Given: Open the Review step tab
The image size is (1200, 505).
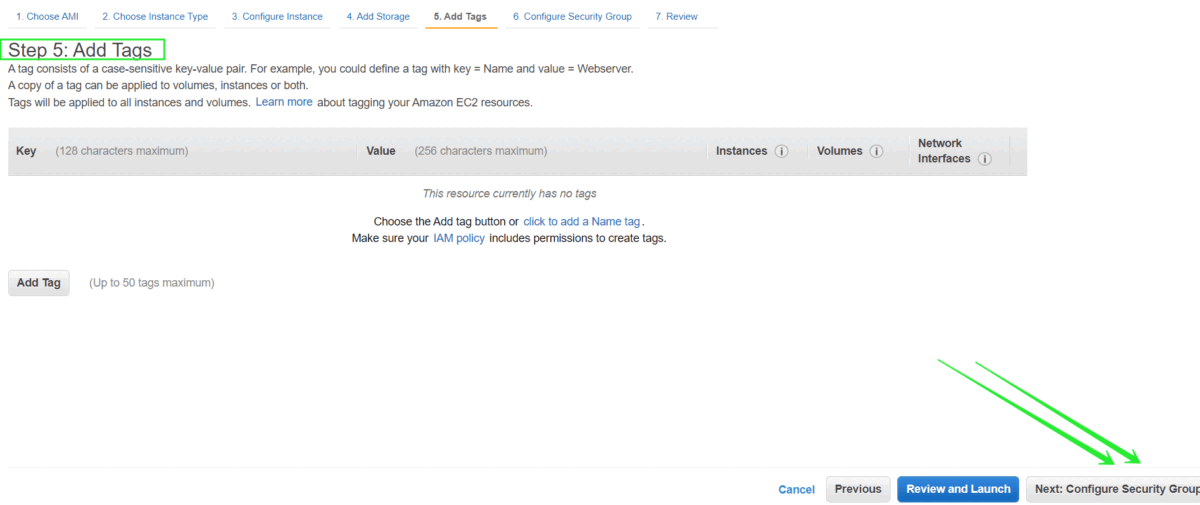Looking at the screenshot, I should [676, 17].
